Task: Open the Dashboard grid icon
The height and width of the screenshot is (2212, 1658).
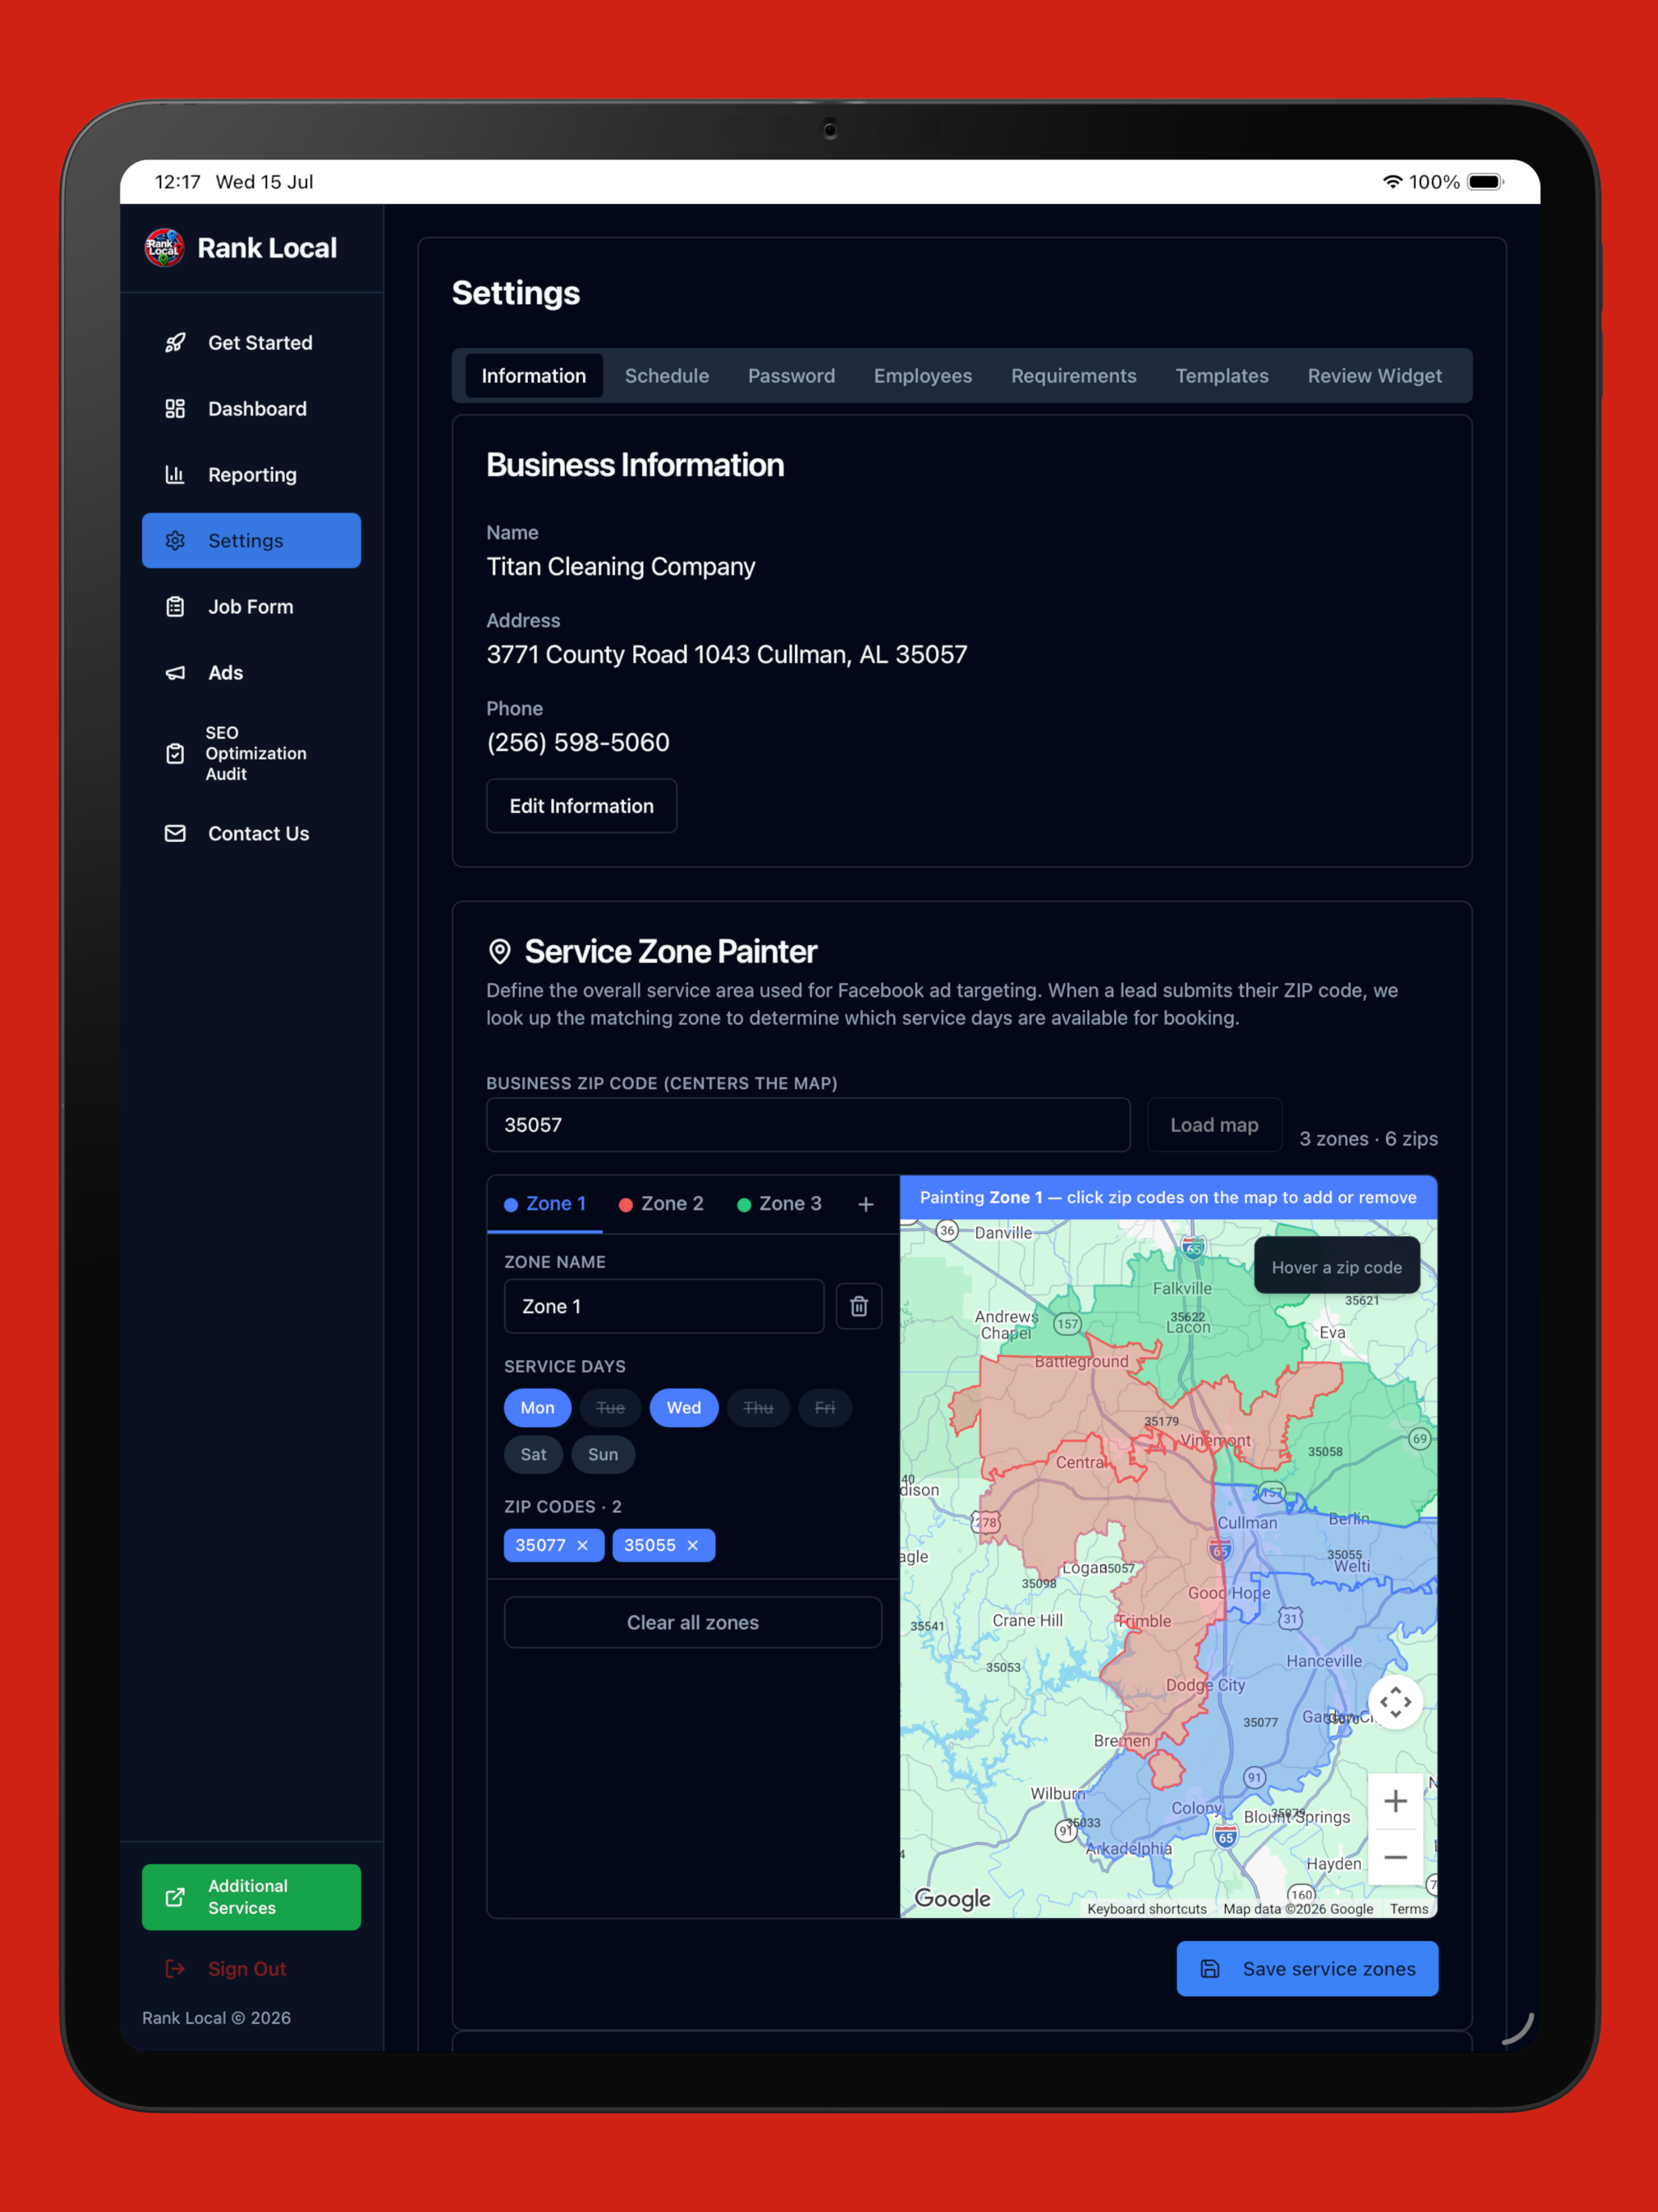Action: pos(175,409)
